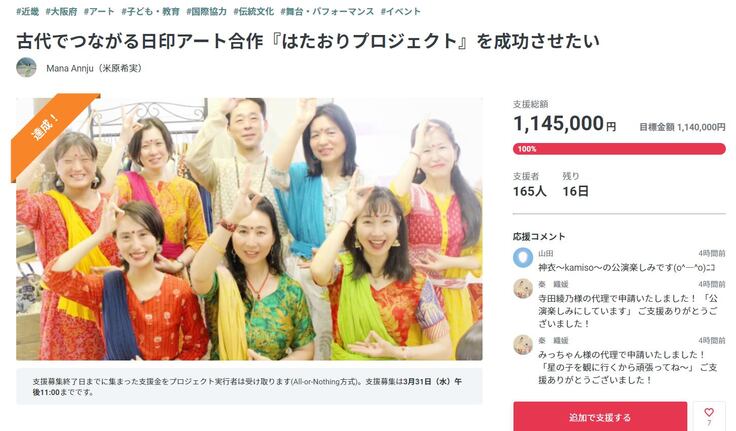Click the 応援コメント section heading

tap(539, 236)
